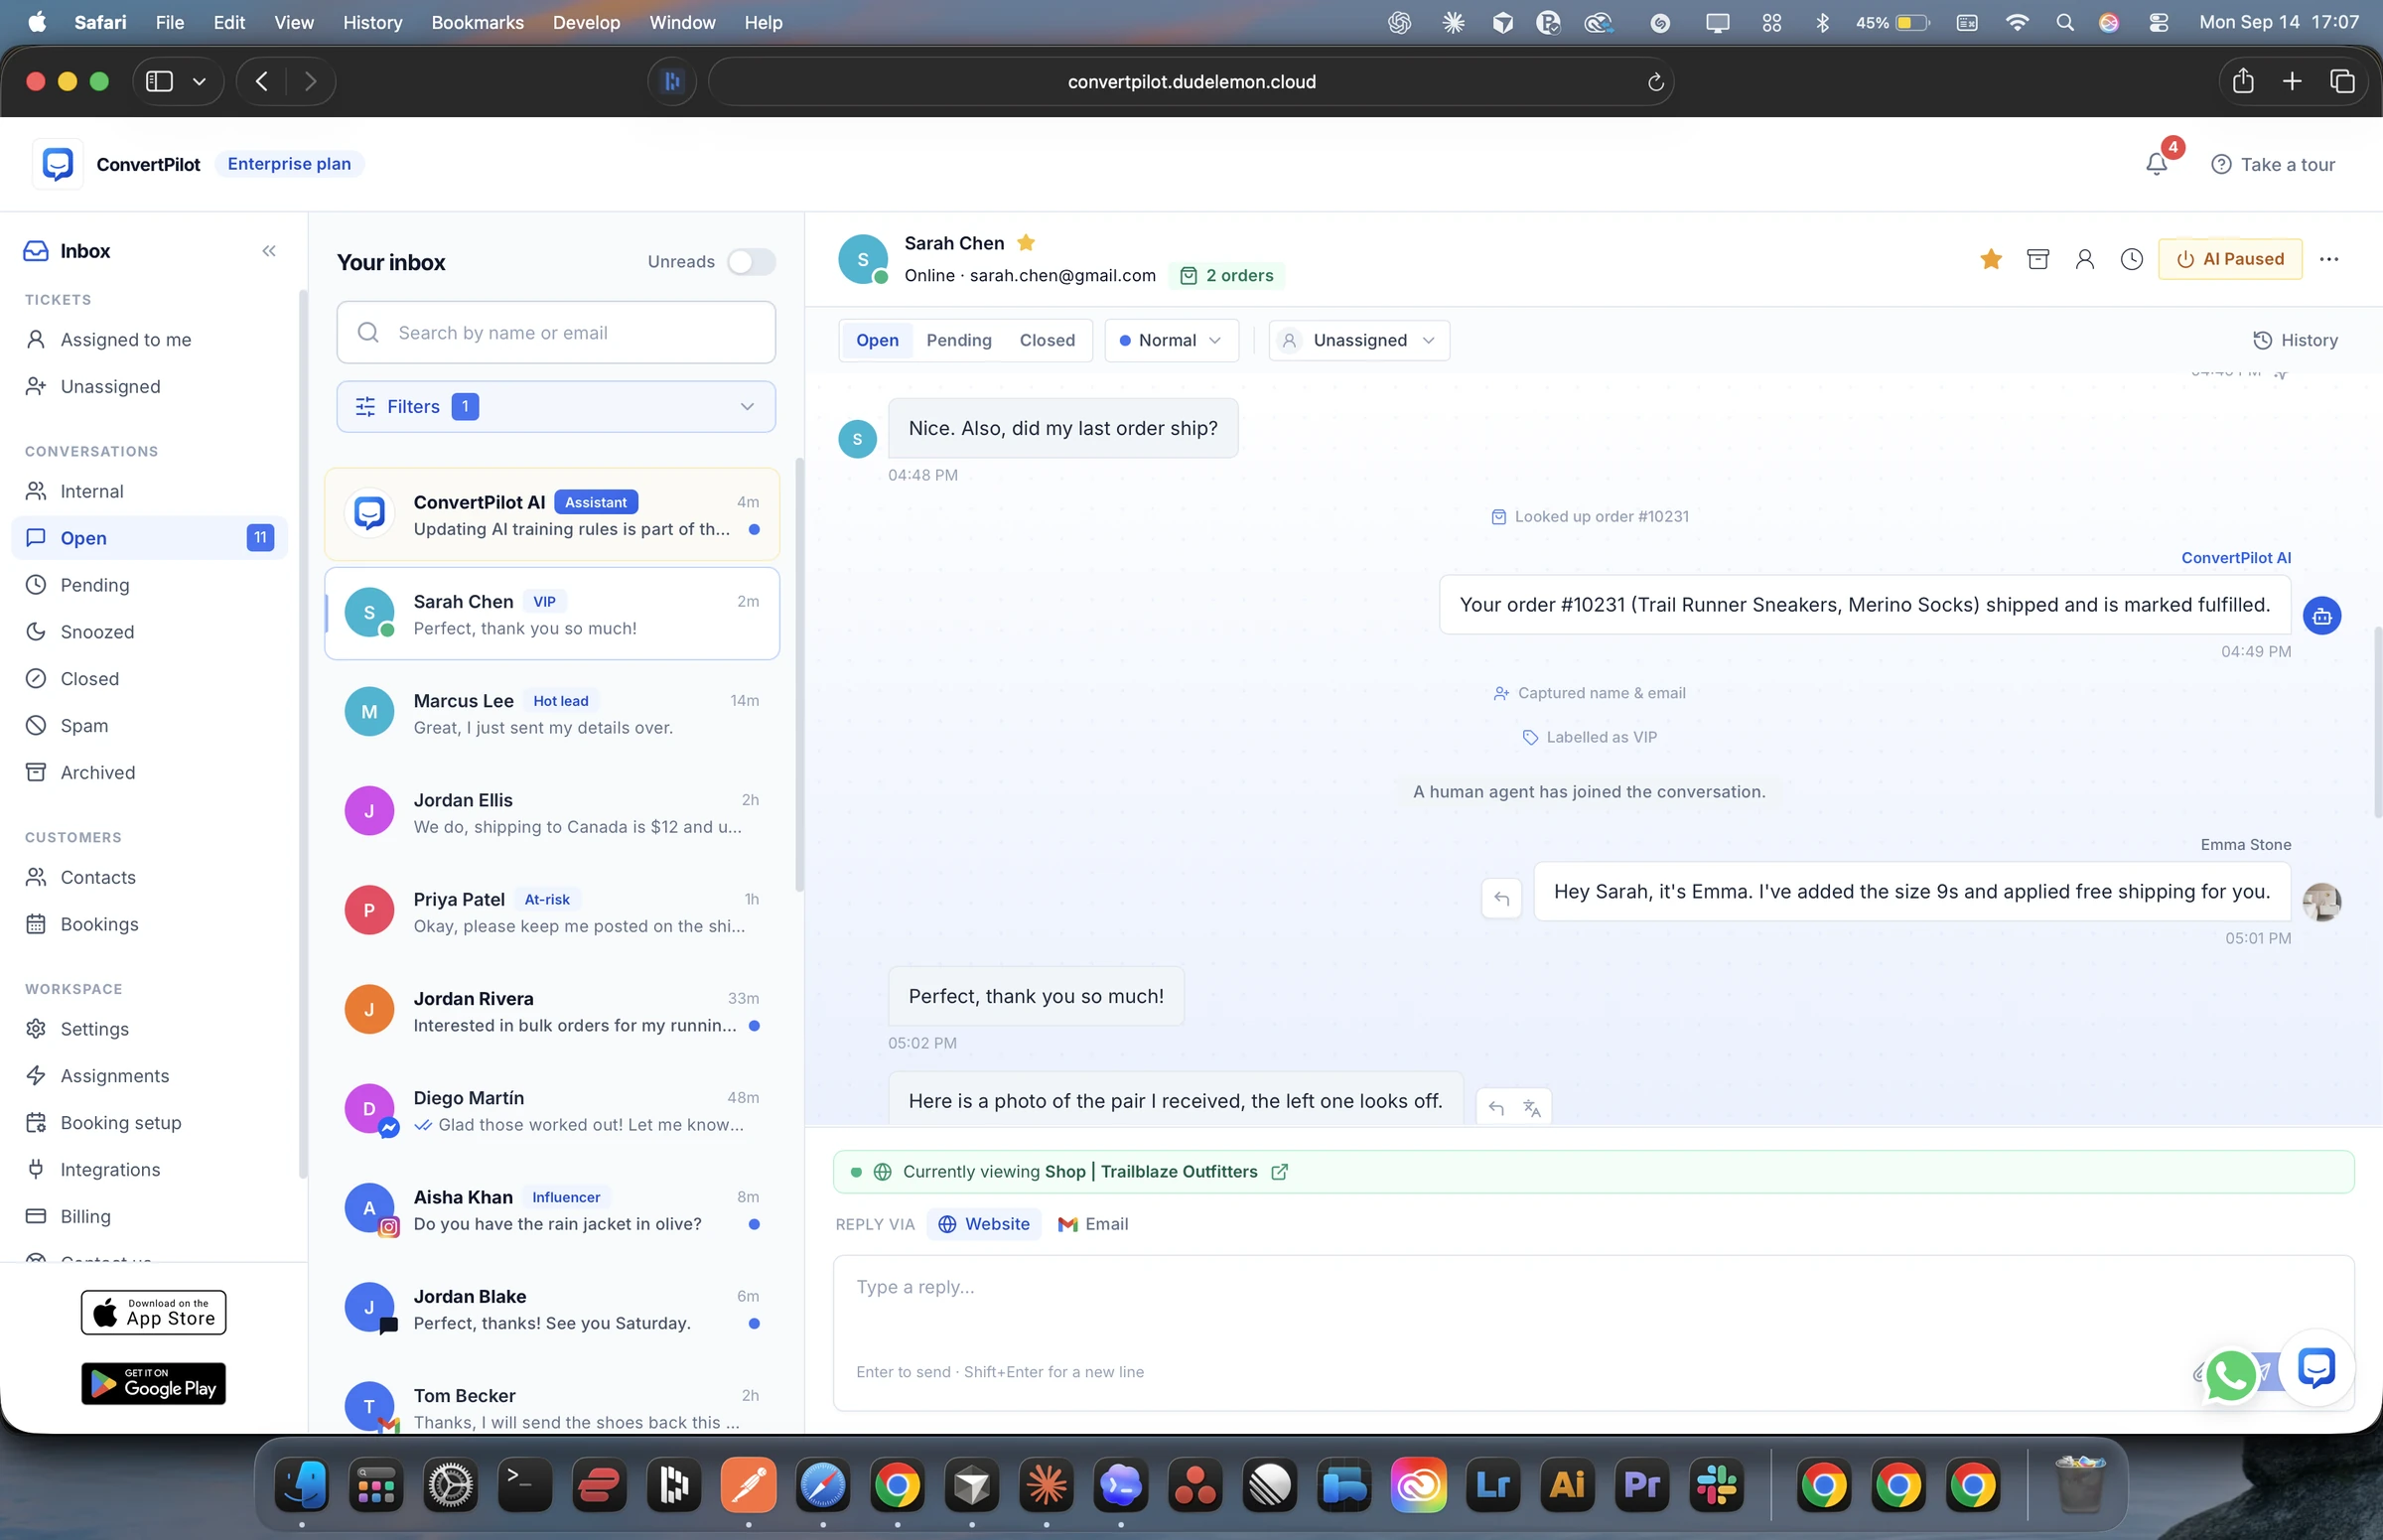Open the three-dot more options menu

[2329, 259]
